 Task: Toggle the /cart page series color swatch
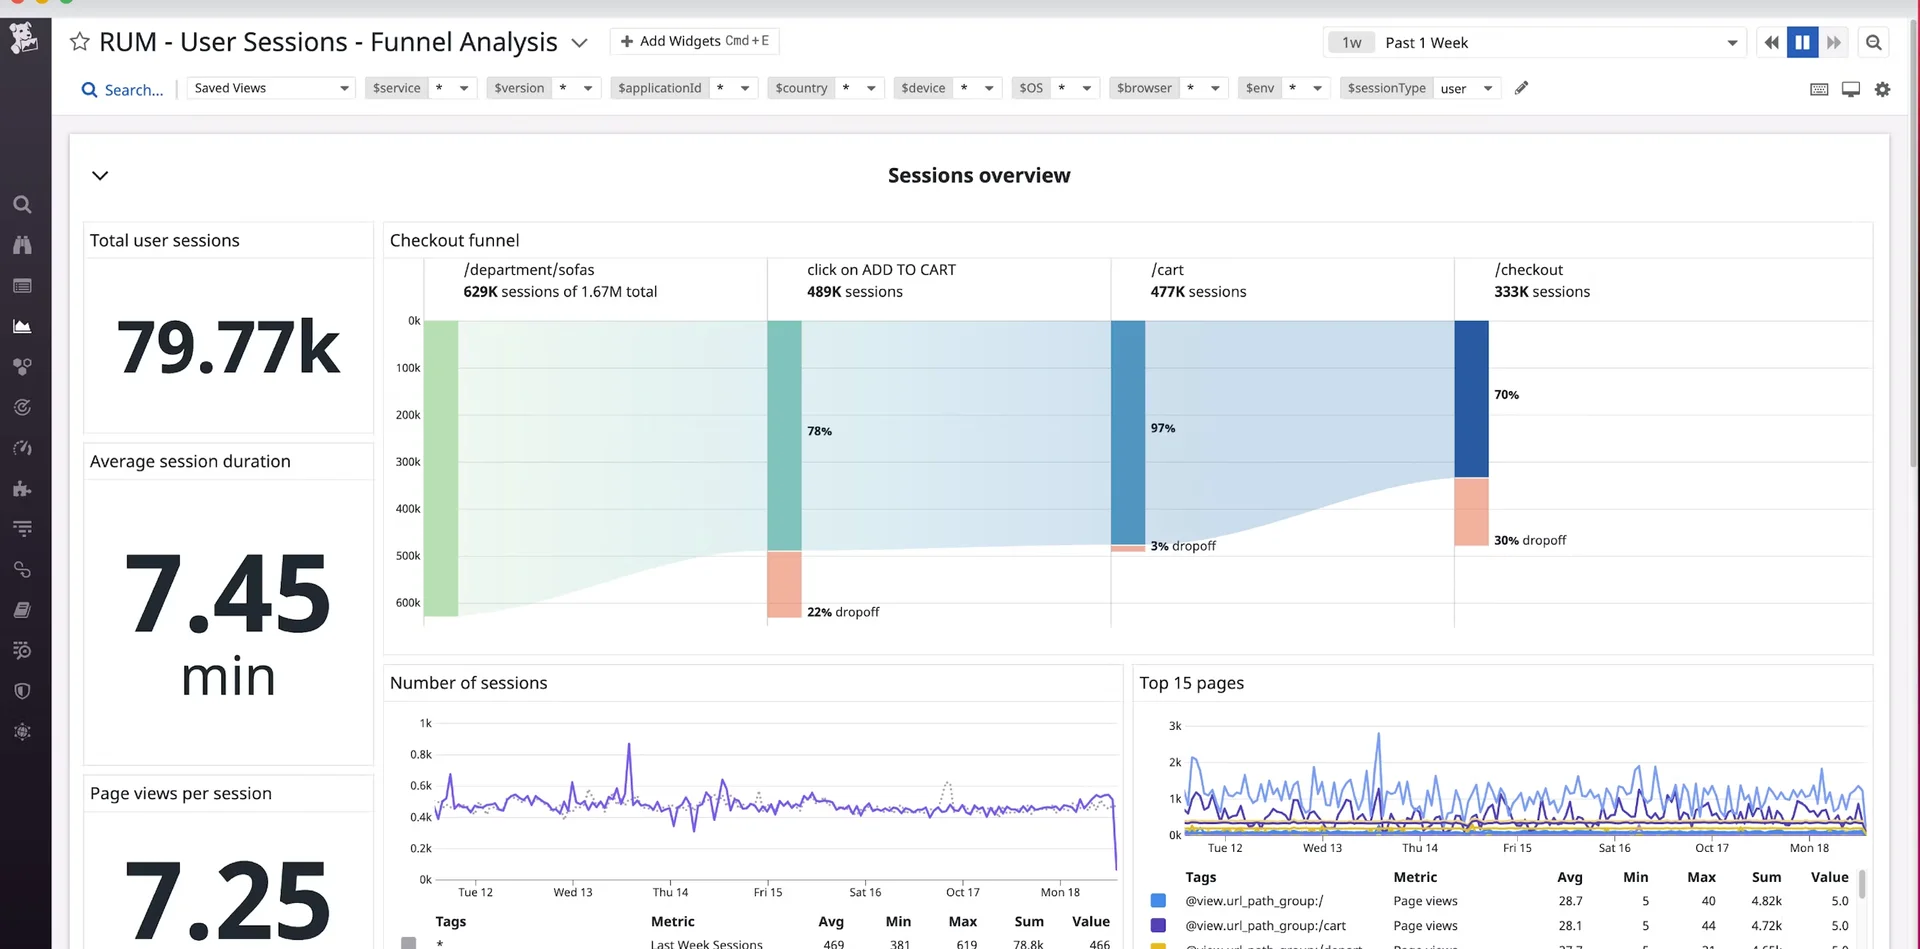1159,925
